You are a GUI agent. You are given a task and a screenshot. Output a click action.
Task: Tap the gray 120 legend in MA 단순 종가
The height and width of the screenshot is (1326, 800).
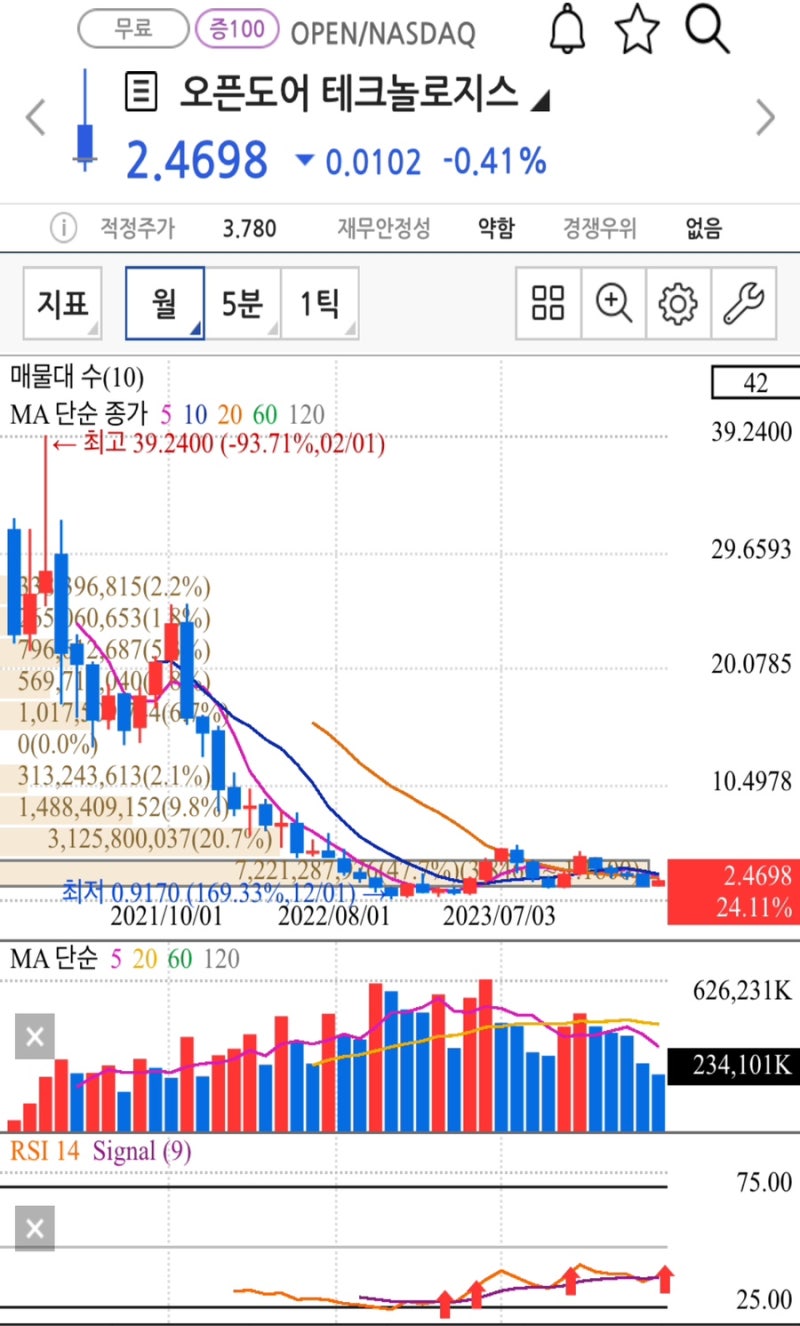pos(306,414)
